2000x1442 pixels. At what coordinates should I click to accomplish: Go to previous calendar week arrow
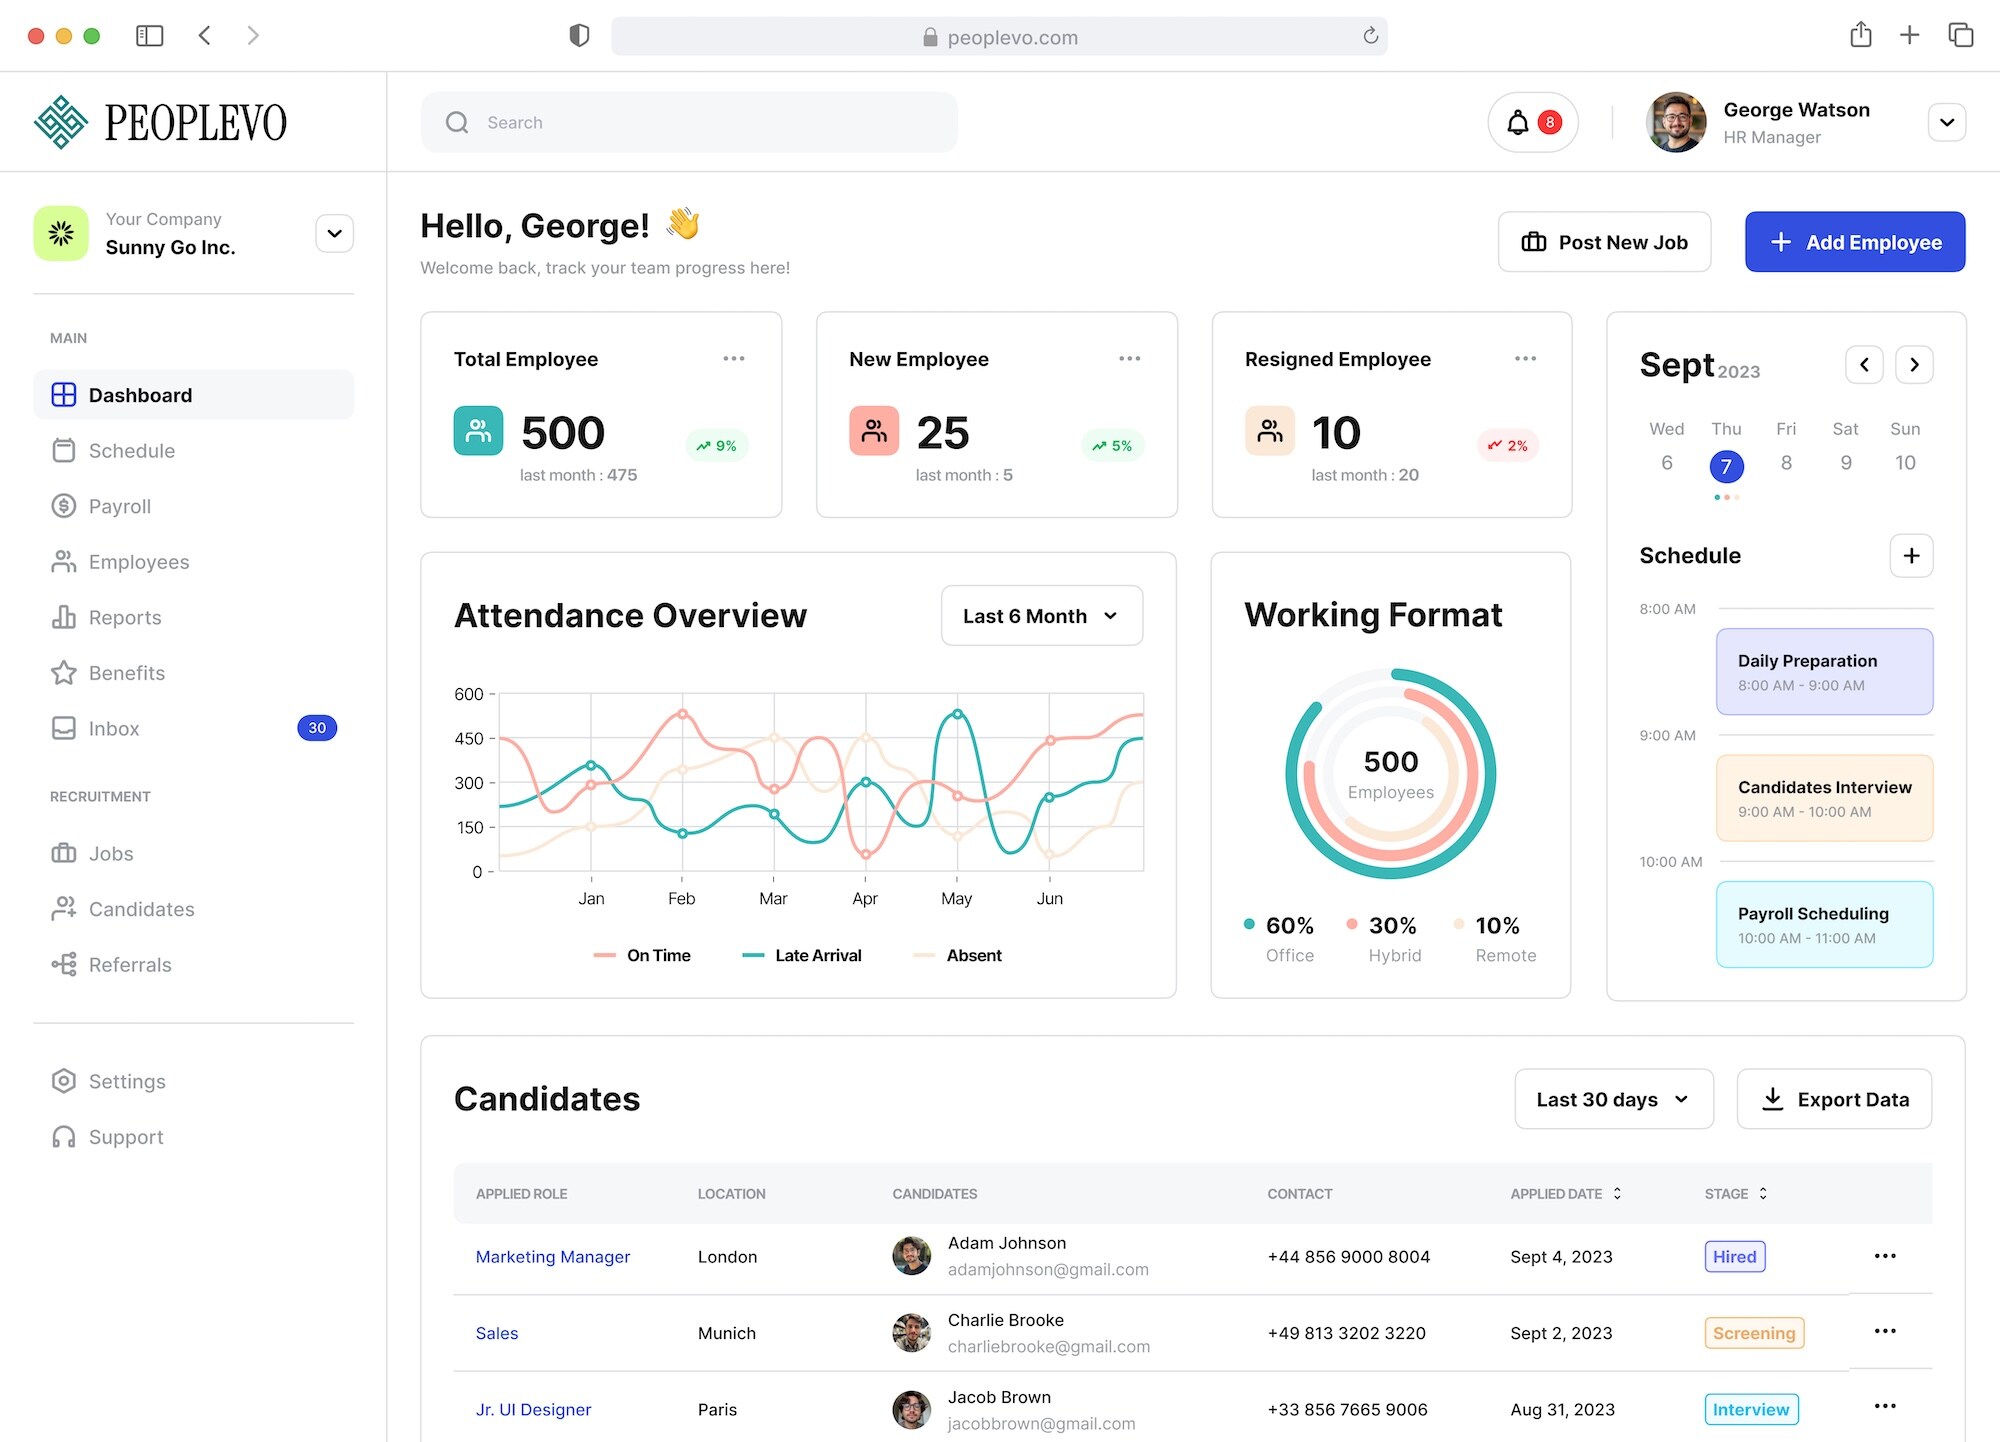tap(1864, 365)
